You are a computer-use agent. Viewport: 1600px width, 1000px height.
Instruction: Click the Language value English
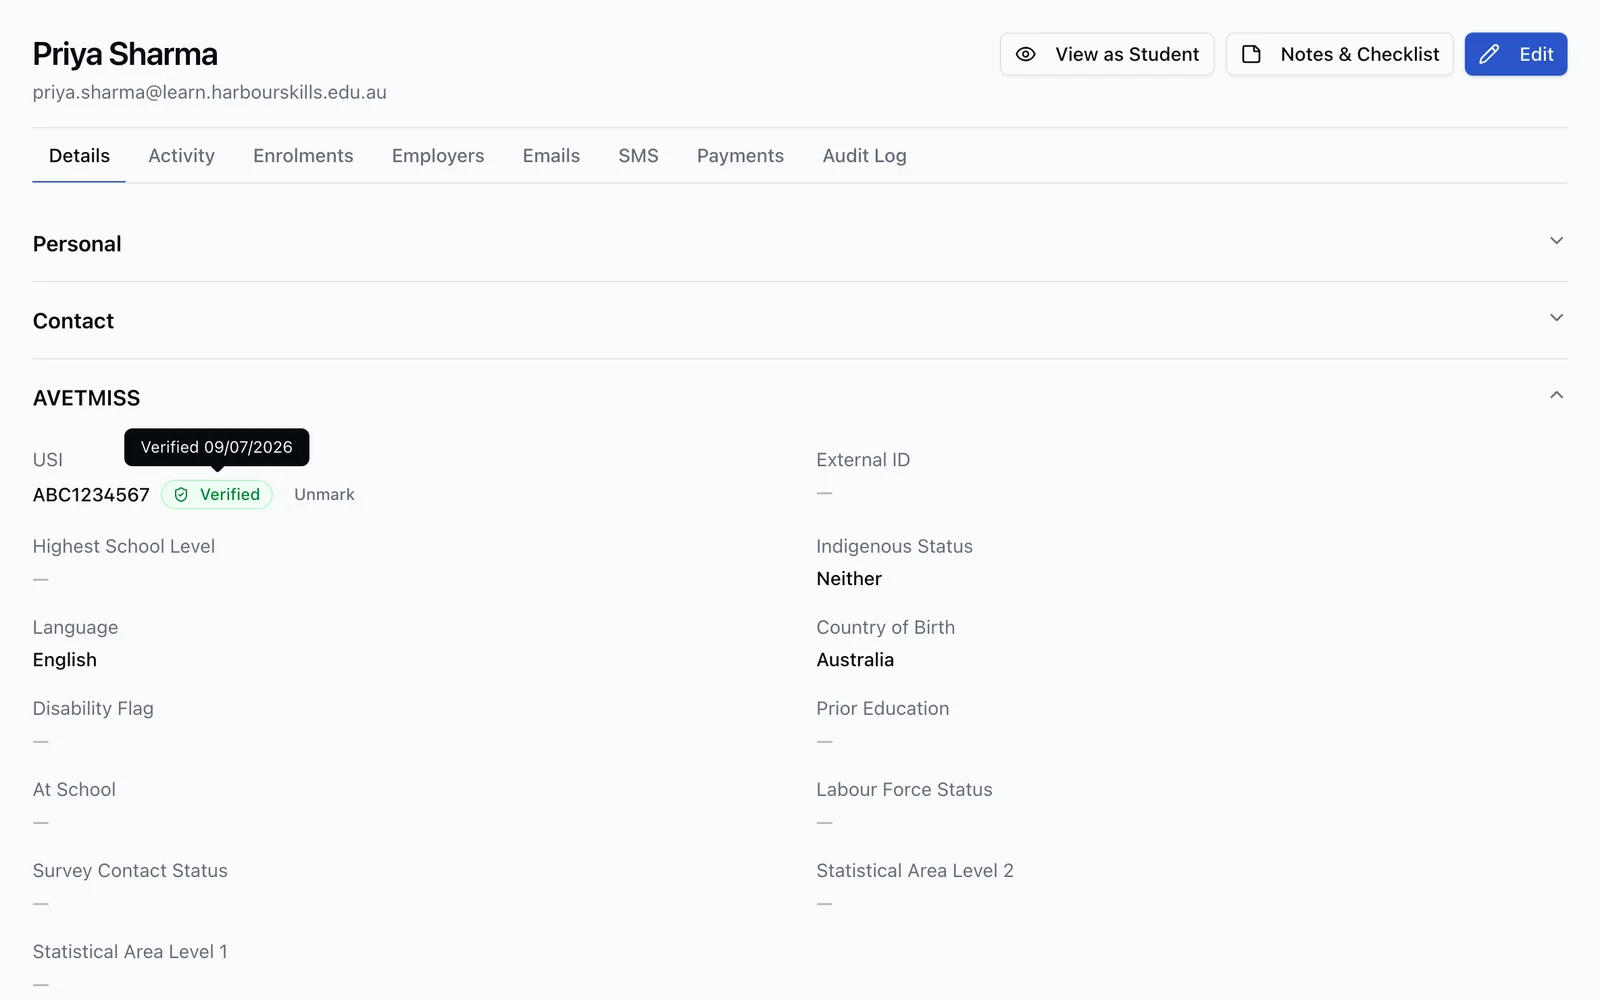point(65,660)
